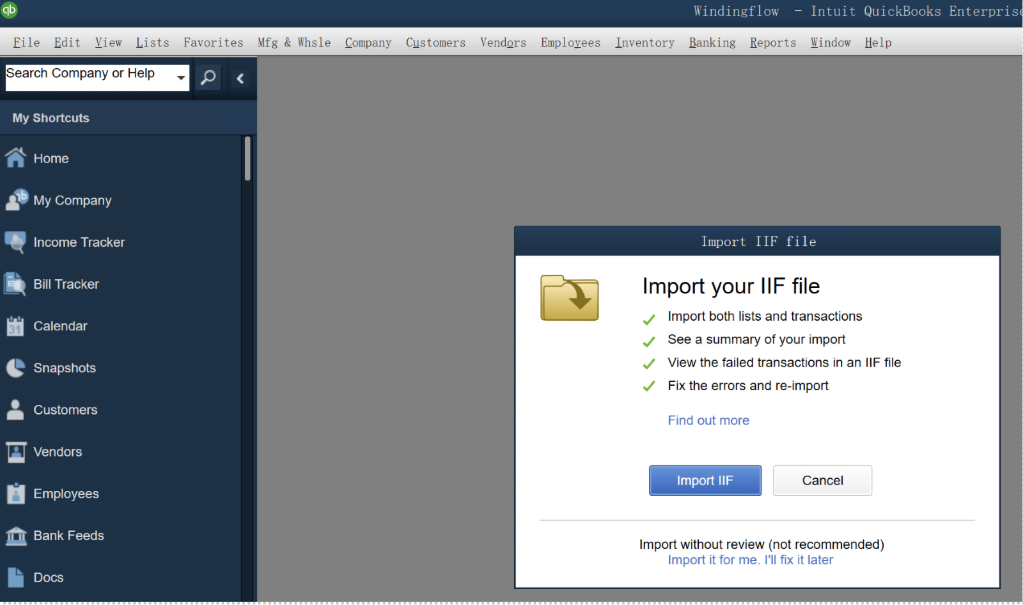
Task: Open the My Company shortcut label
Action: pyautogui.click(x=72, y=200)
